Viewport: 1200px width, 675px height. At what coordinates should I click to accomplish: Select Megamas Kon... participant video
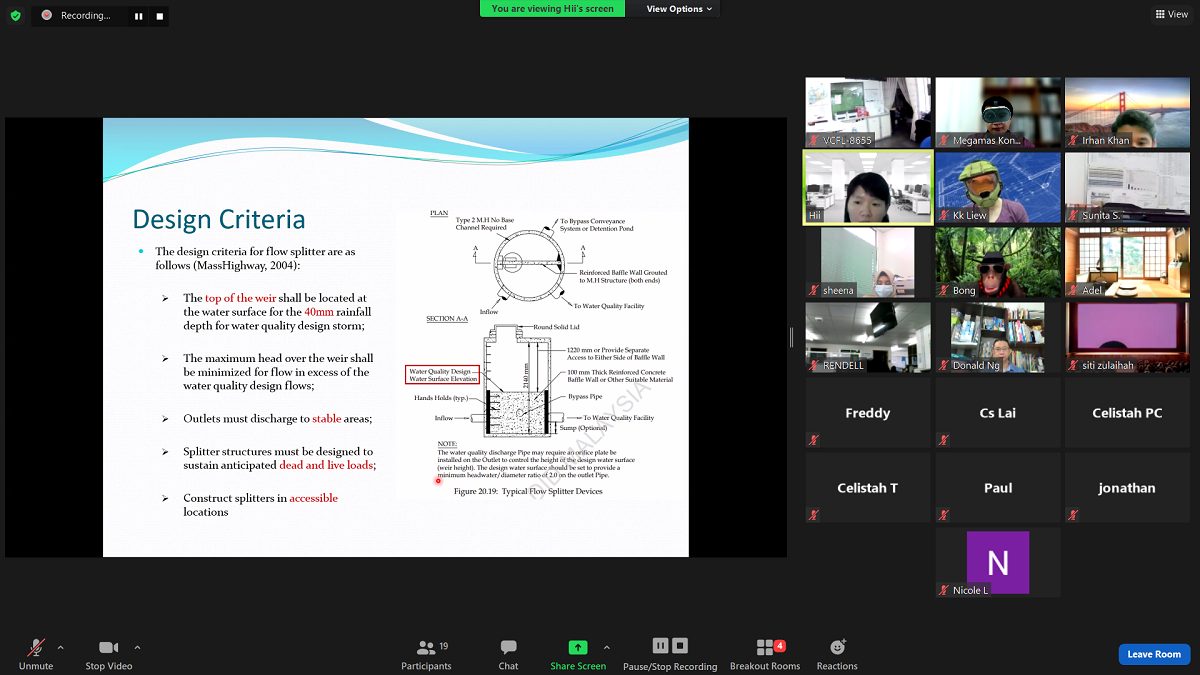(x=998, y=113)
